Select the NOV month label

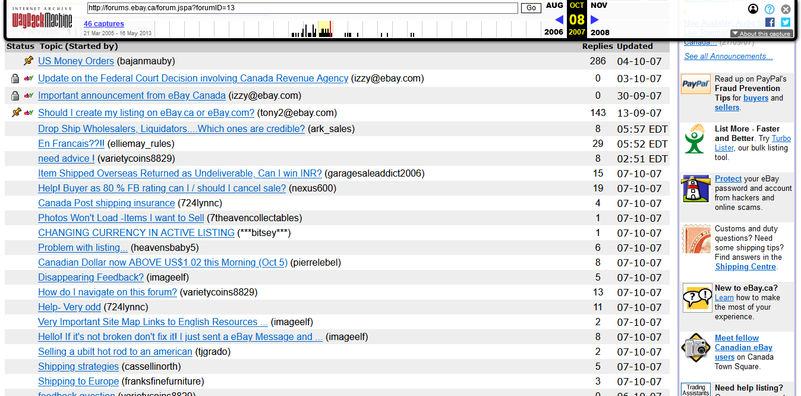coord(599,5)
